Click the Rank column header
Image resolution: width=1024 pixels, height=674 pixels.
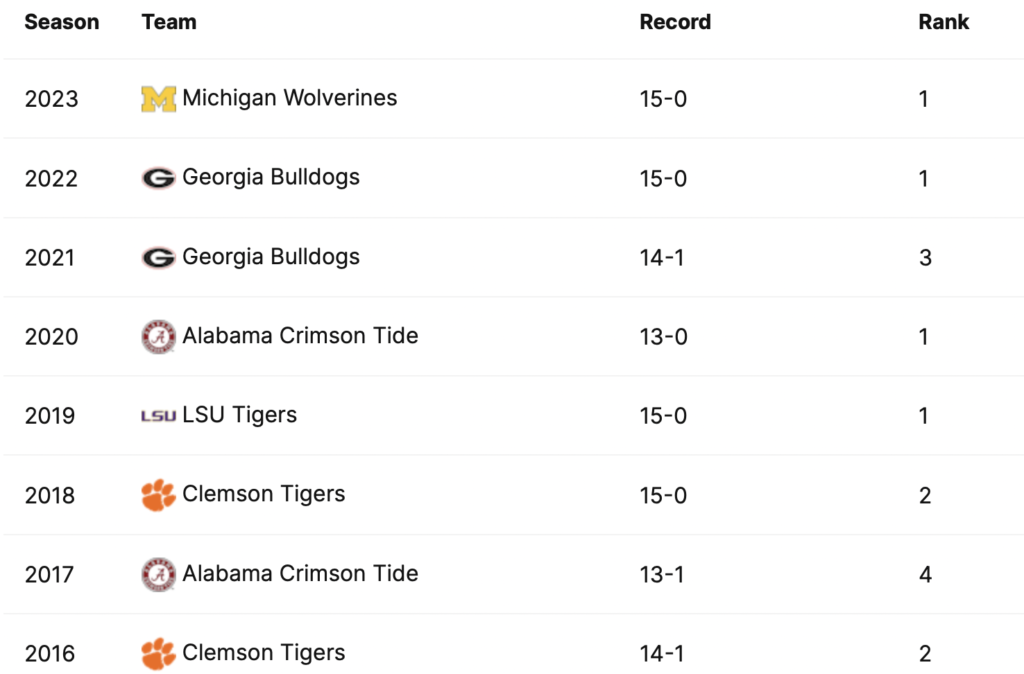tap(944, 22)
